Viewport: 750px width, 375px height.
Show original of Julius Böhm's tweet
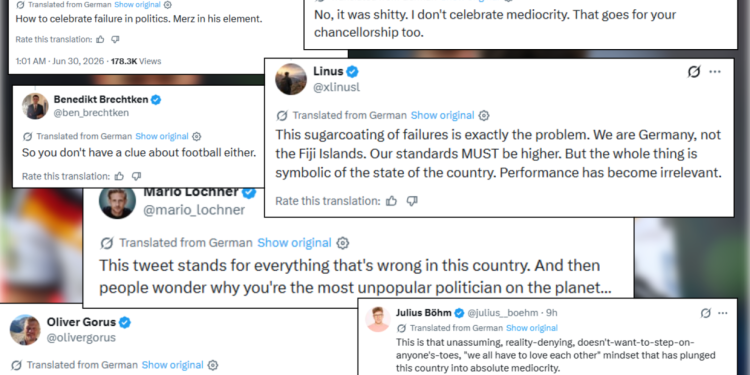(x=532, y=328)
